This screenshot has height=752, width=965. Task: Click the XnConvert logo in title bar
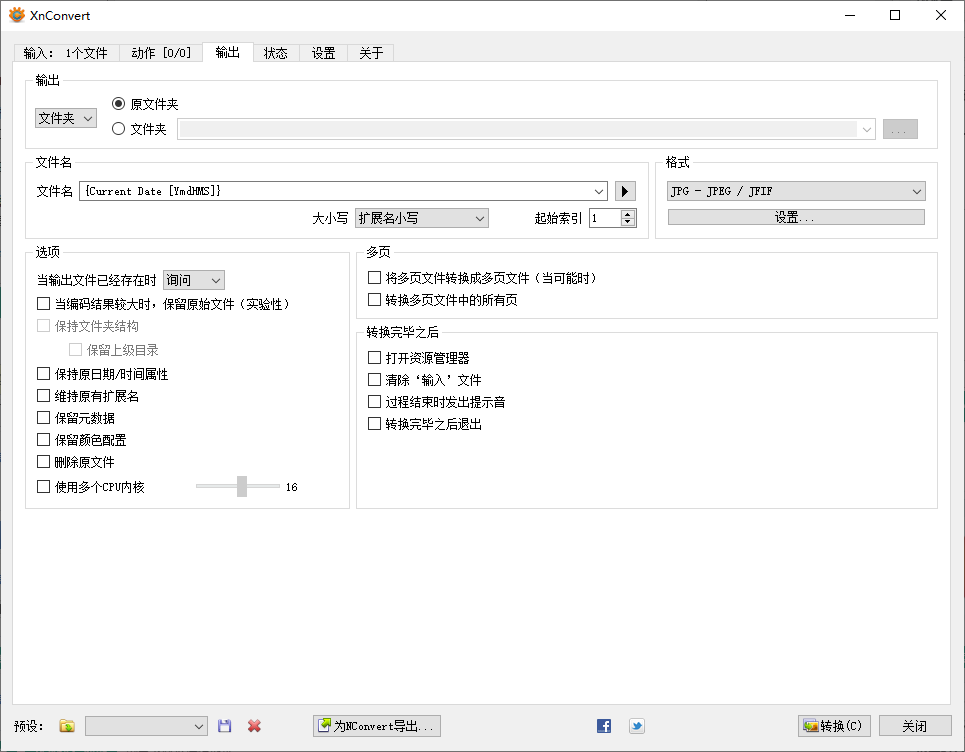coord(18,15)
